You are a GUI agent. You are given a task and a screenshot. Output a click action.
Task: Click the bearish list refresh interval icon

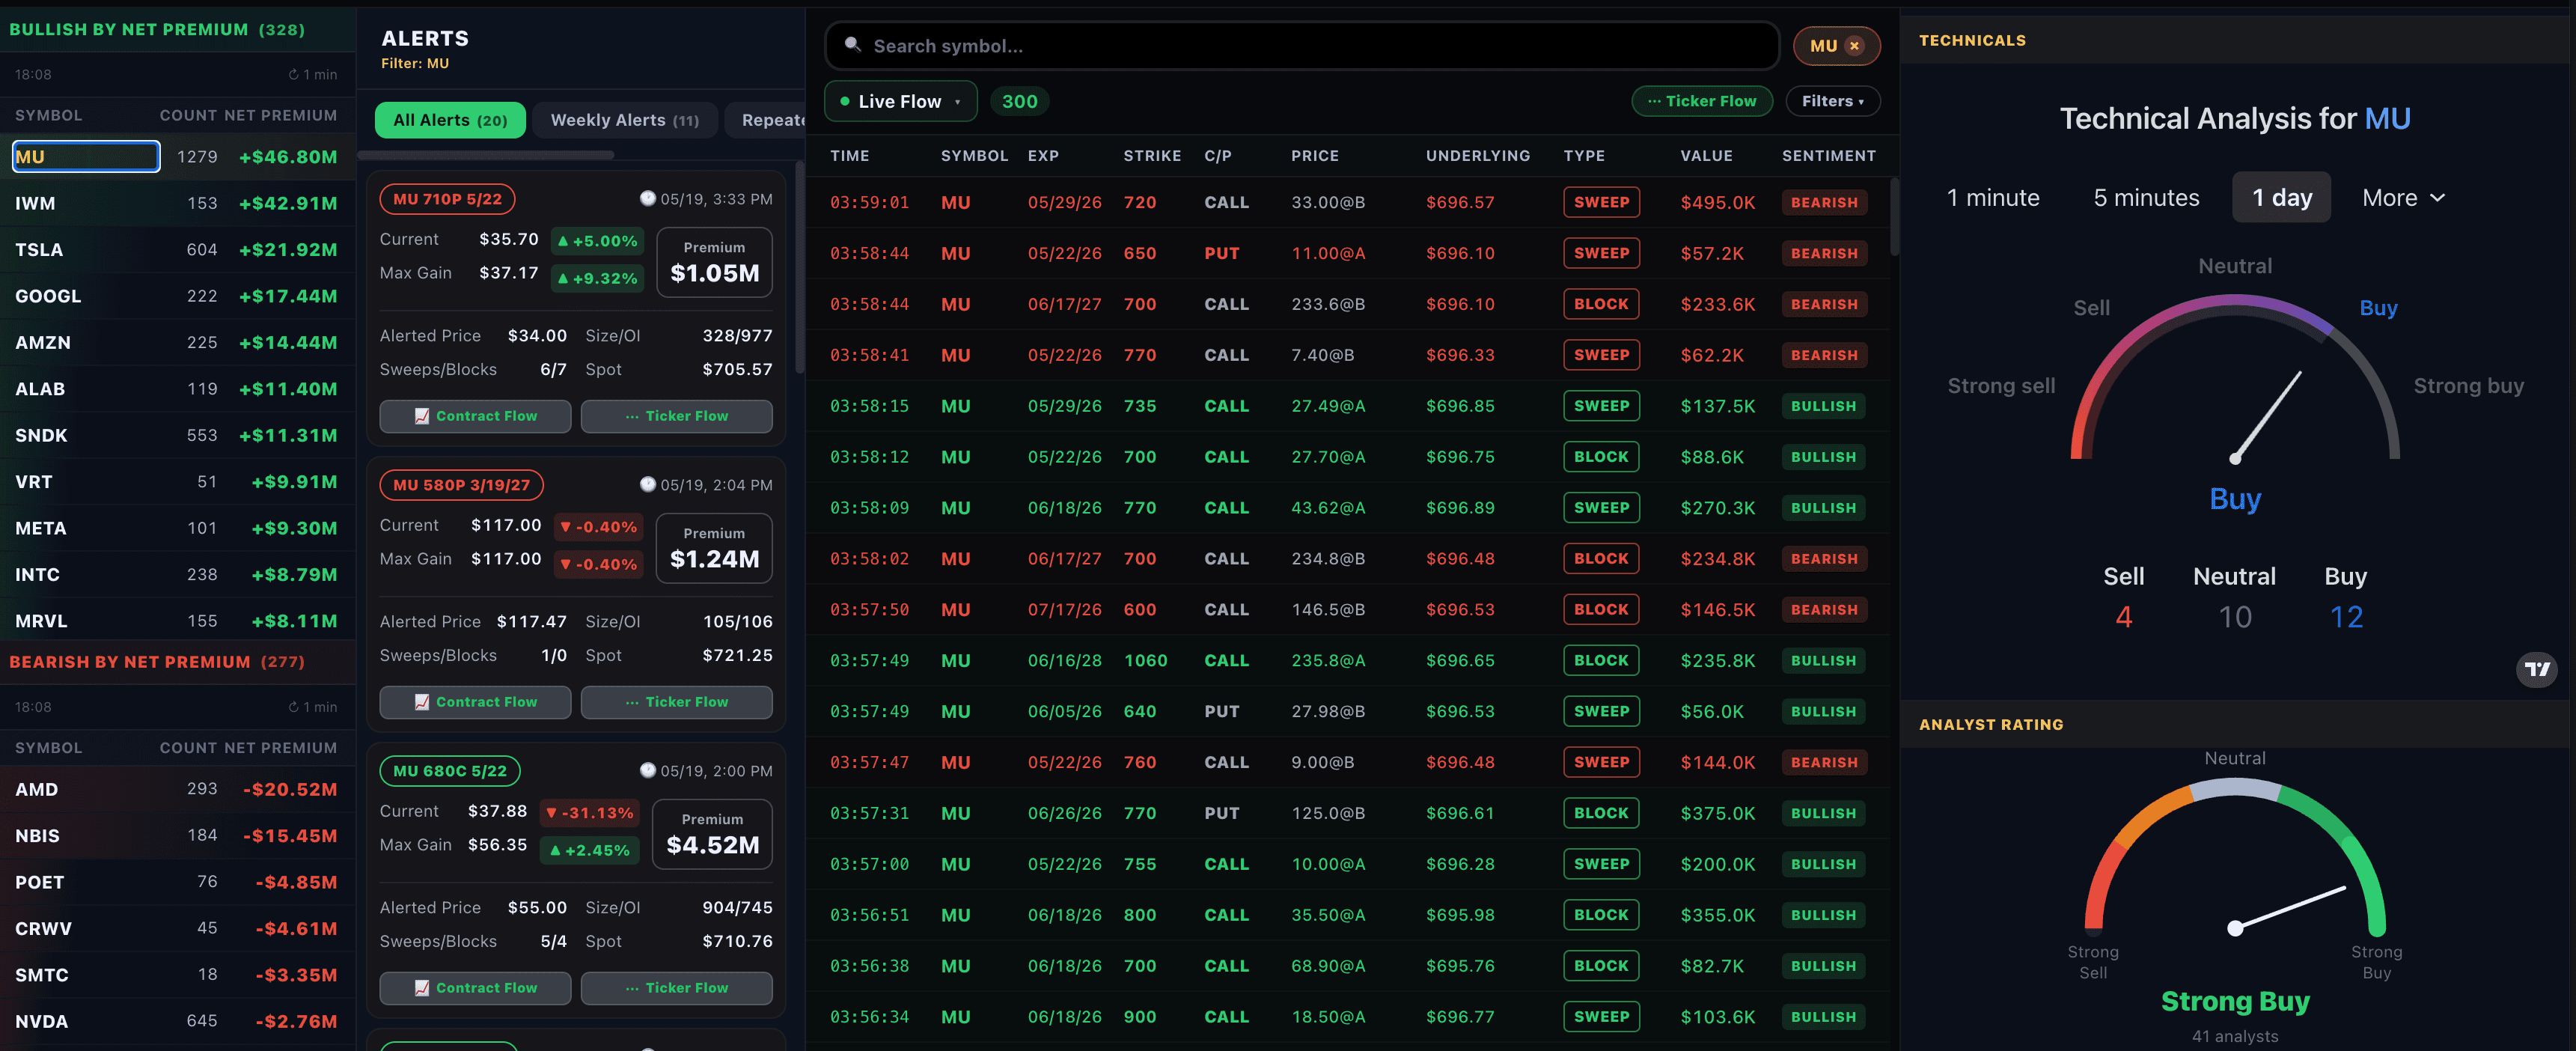pos(293,707)
